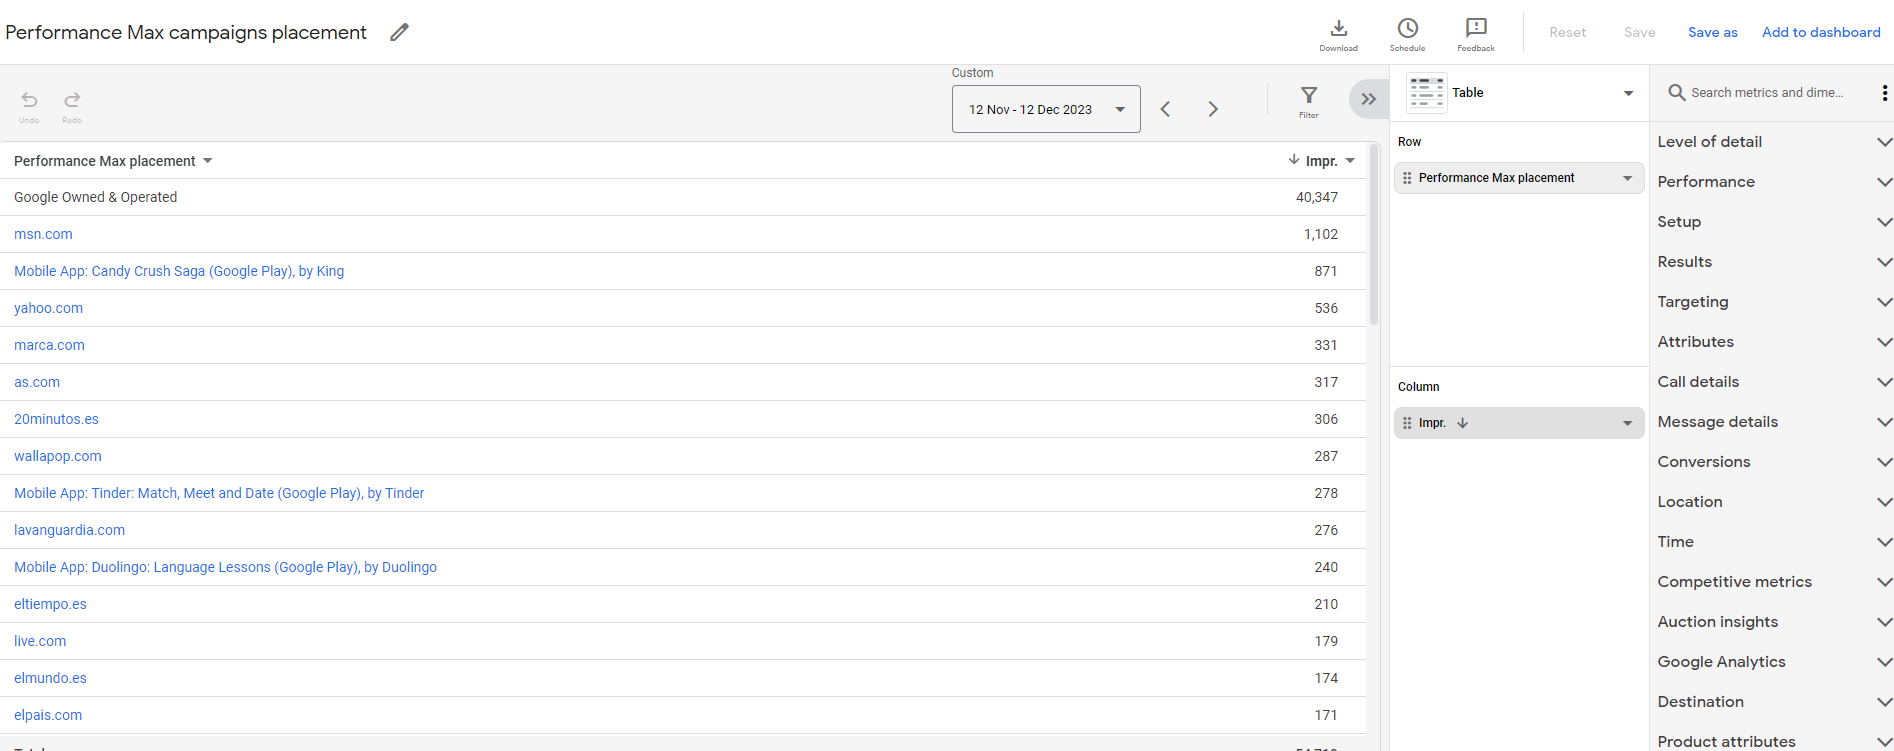Open the 20minutos.es placement link
This screenshot has width=1894, height=751.
pos(56,419)
